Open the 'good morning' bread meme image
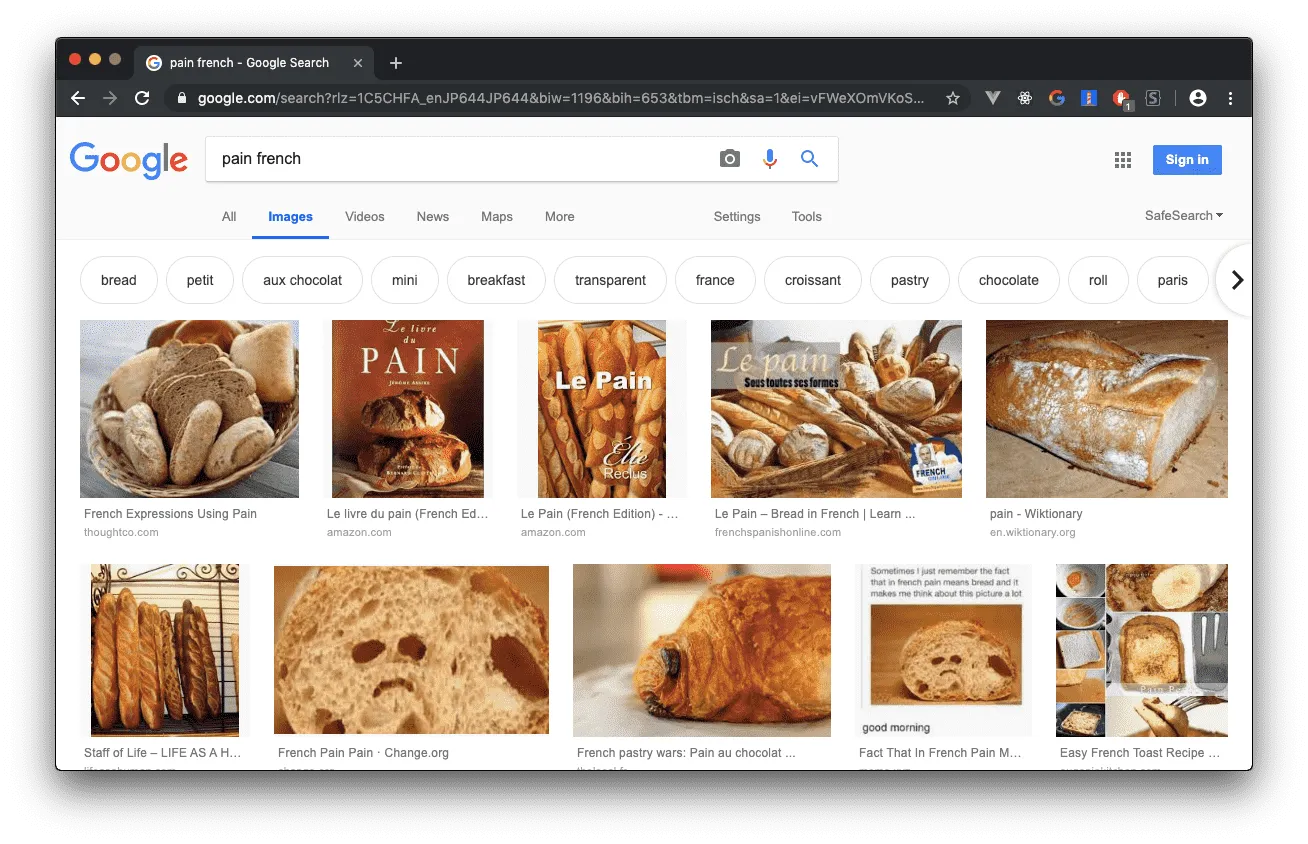The image size is (1308, 844). pos(945,650)
